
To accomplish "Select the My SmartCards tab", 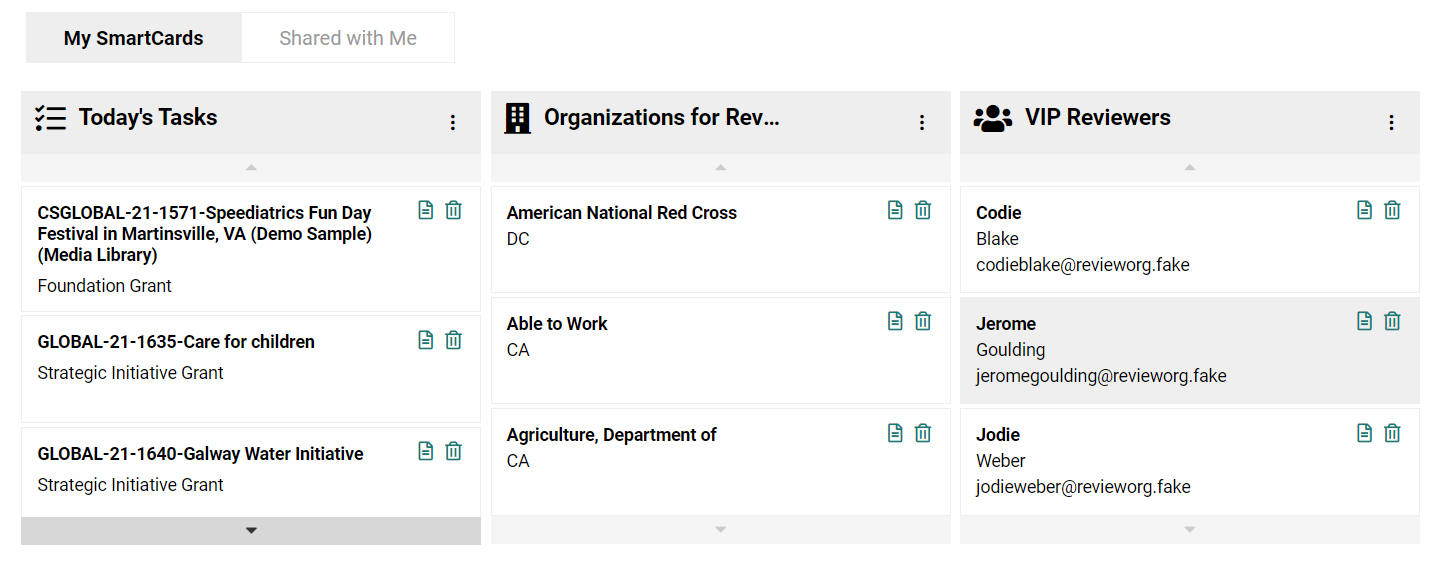I will 134,38.
